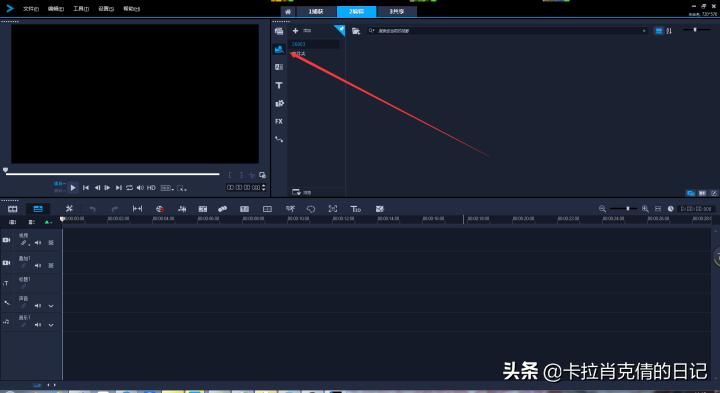Open the Subtitle editor icon
The width and height of the screenshot is (720, 393).
245,209
